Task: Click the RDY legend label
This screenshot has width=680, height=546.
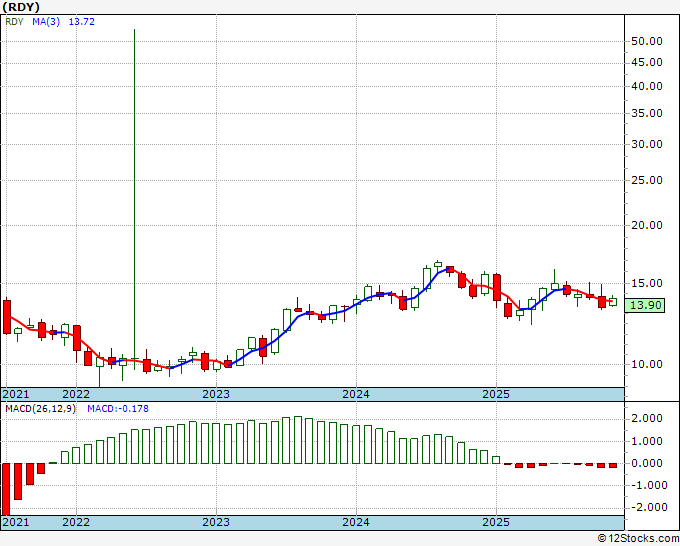Action: coord(14,22)
